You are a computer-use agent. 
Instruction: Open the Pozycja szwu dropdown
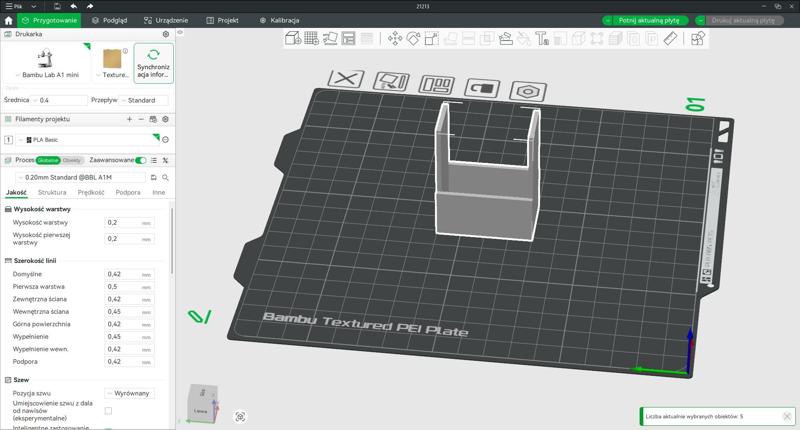click(130, 394)
